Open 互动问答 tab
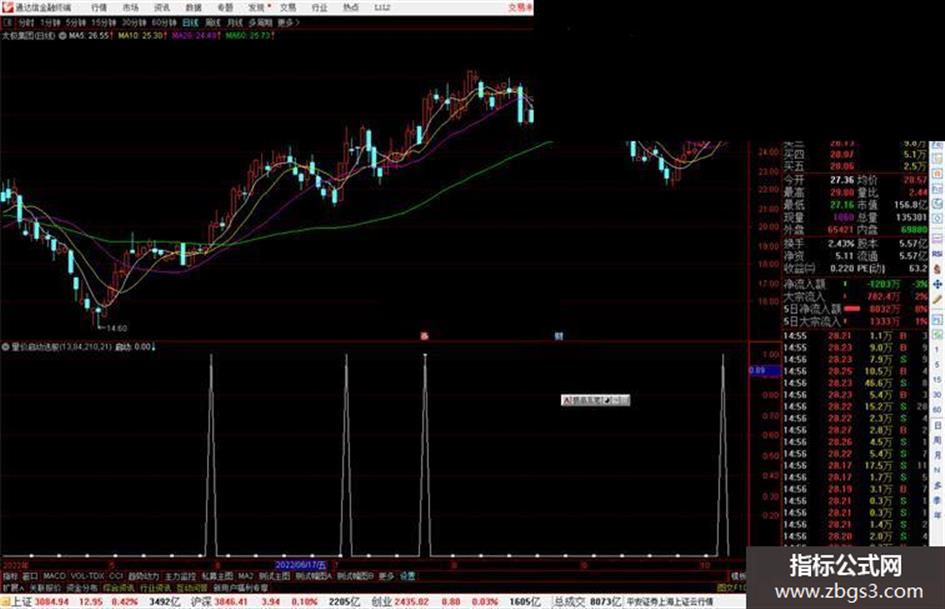The height and width of the screenshot is (609, 945). pos(192,587)
